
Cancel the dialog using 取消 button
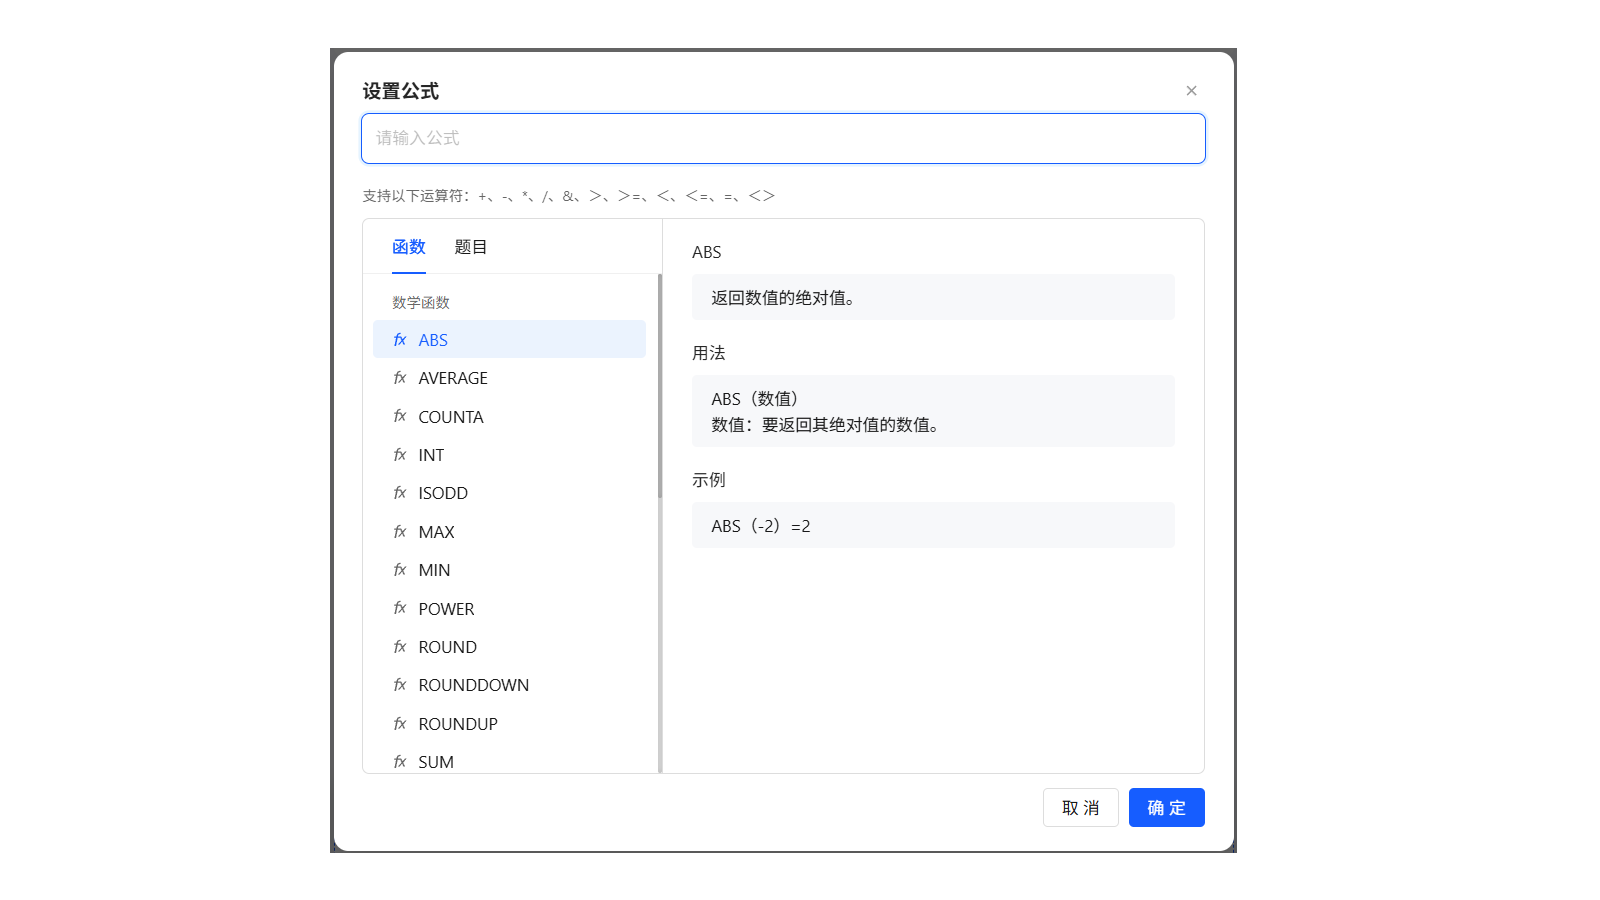click(1080, 807)
